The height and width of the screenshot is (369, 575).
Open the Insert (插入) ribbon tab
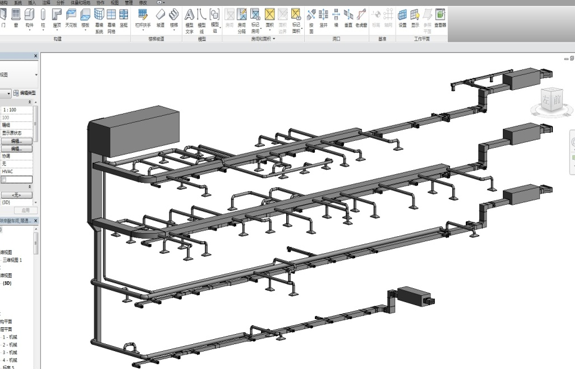pos(32,2)
